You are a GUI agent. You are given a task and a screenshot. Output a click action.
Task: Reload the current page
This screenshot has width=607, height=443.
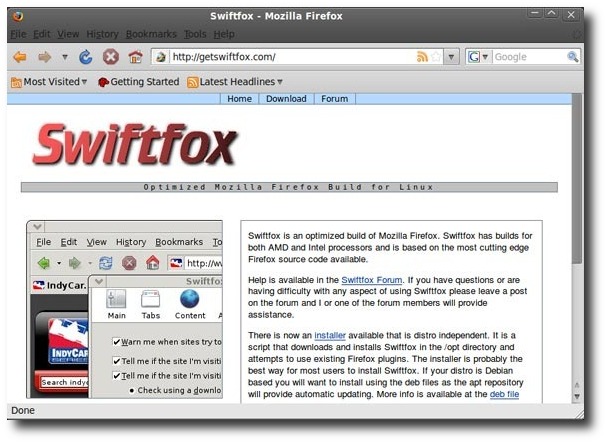coord(86,57)
